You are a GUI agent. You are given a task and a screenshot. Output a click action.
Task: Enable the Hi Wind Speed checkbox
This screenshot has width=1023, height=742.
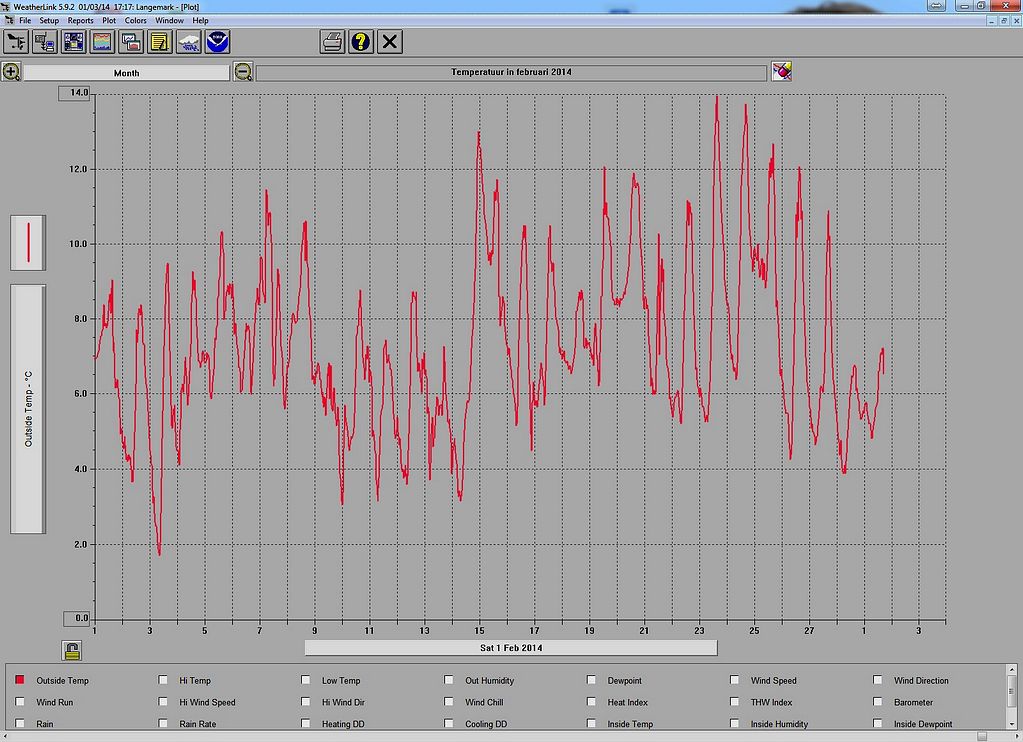(162, 702)
